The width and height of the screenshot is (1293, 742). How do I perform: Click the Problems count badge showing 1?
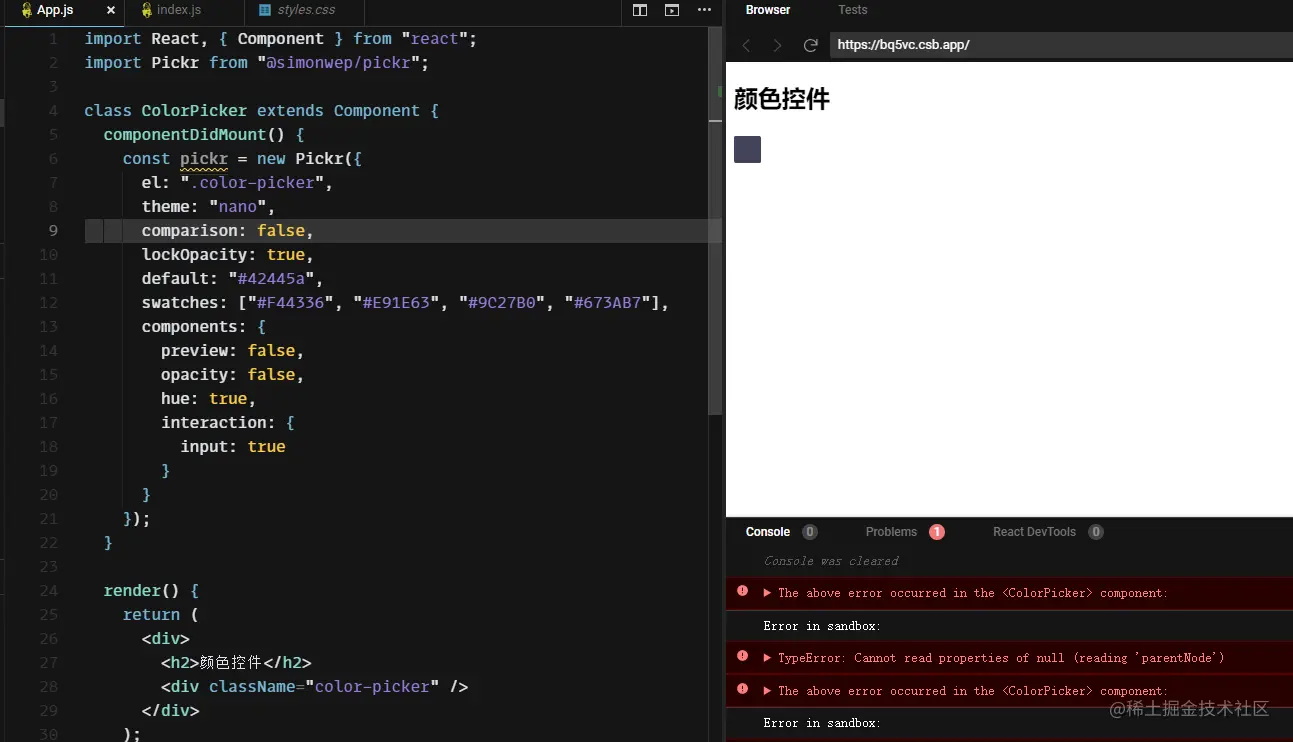[x=937, y=532]
